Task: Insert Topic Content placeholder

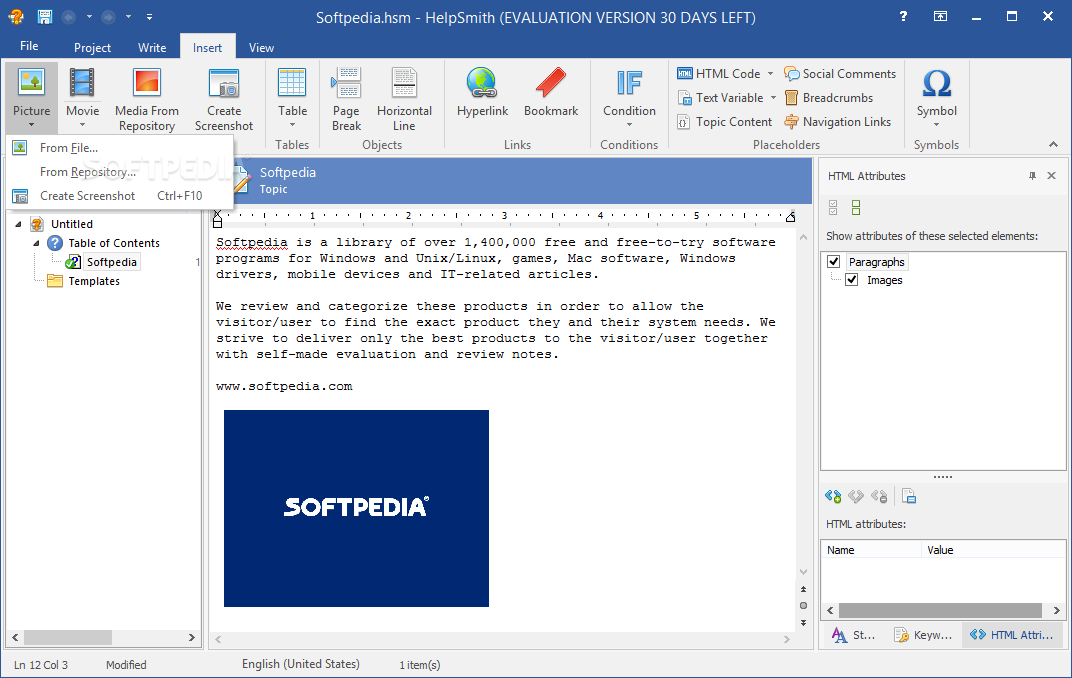Action: [725, 122]
